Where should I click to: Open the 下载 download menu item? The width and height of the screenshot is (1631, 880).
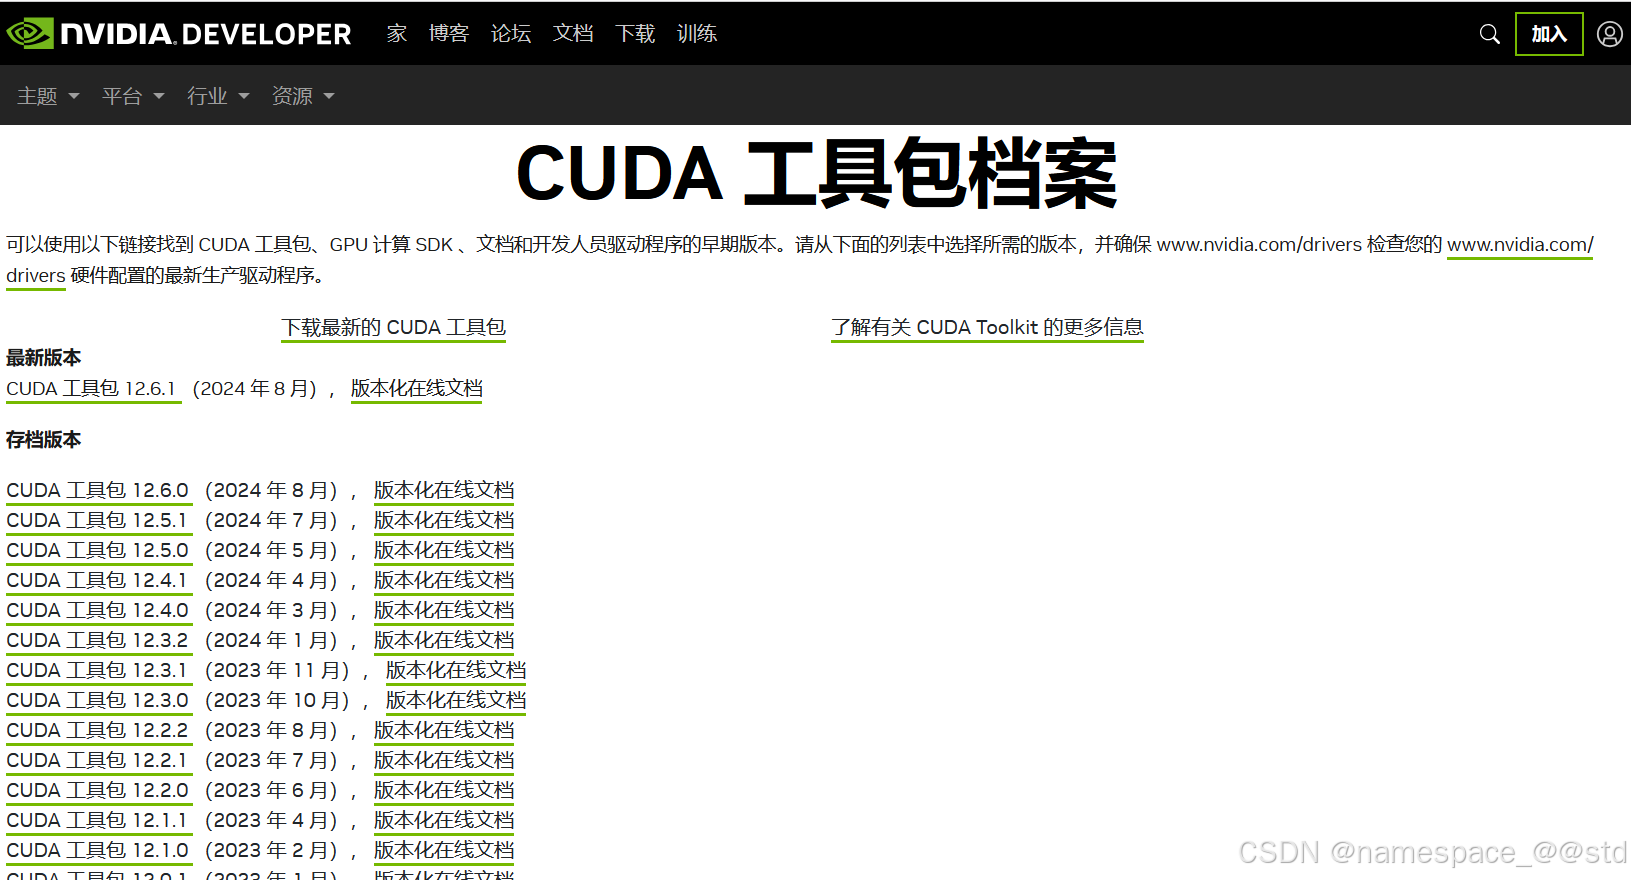[635, 34]
